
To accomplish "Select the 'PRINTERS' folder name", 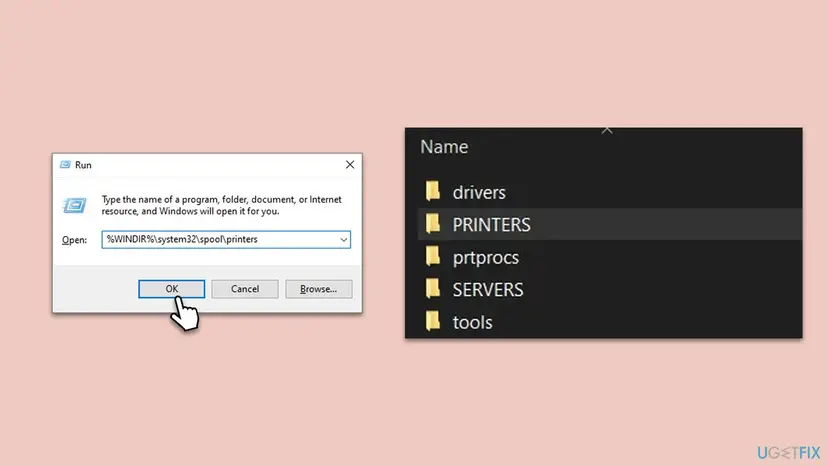I will [492, 225].
